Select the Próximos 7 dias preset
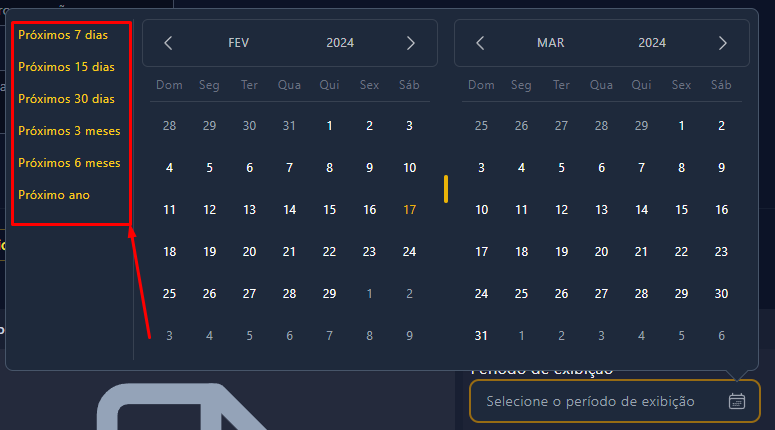The width and height of the screenshot is (775, 430). pyautogui.click(x=62, y=35)
